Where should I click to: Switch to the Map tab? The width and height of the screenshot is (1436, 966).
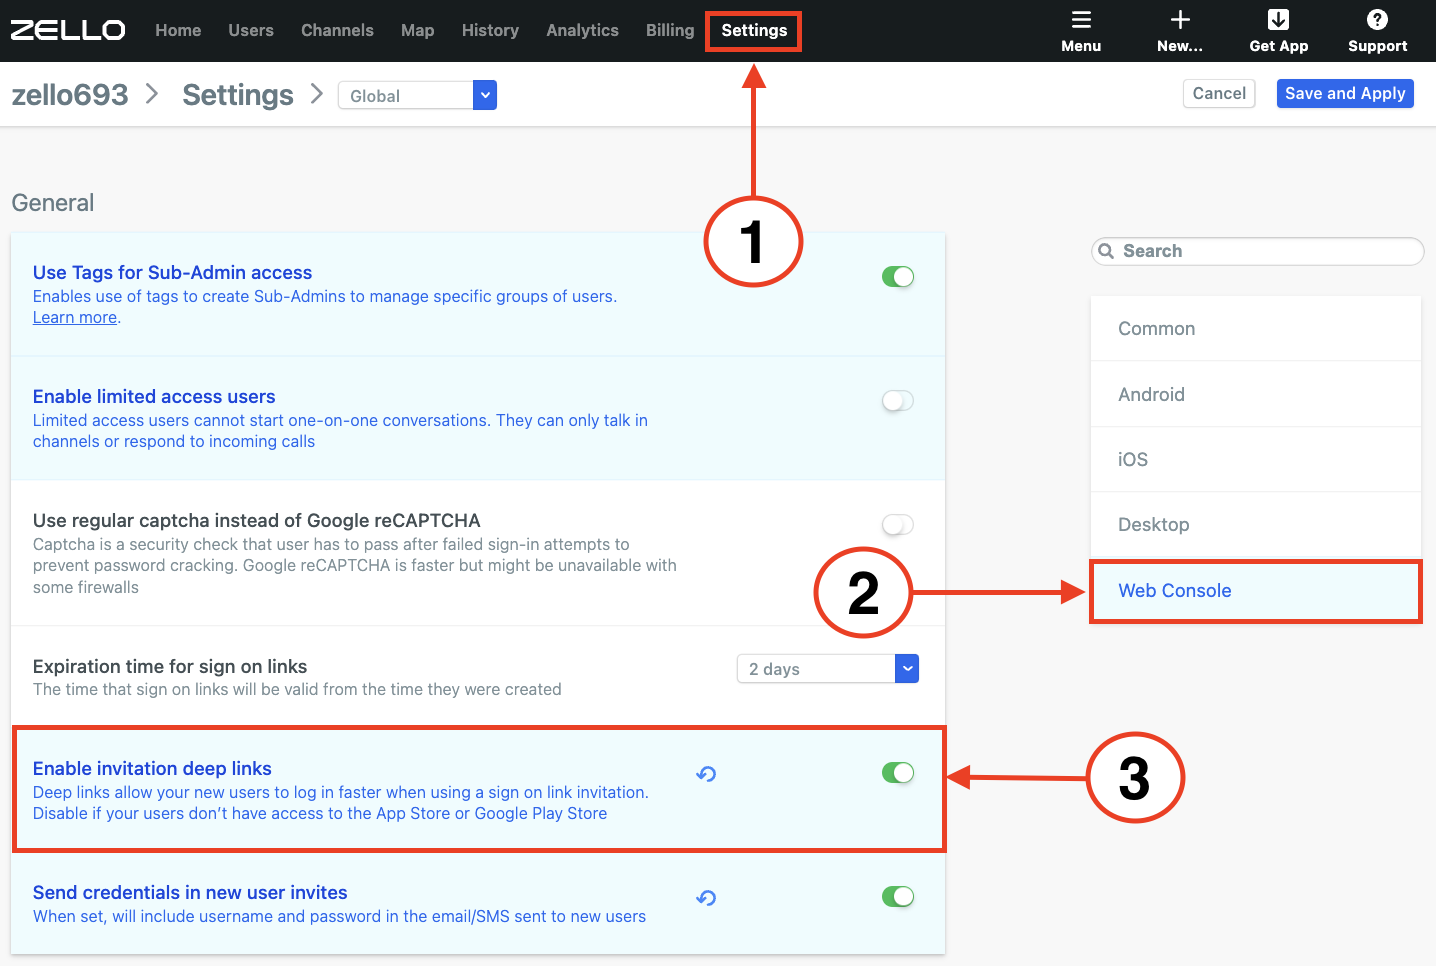(418, 30)
